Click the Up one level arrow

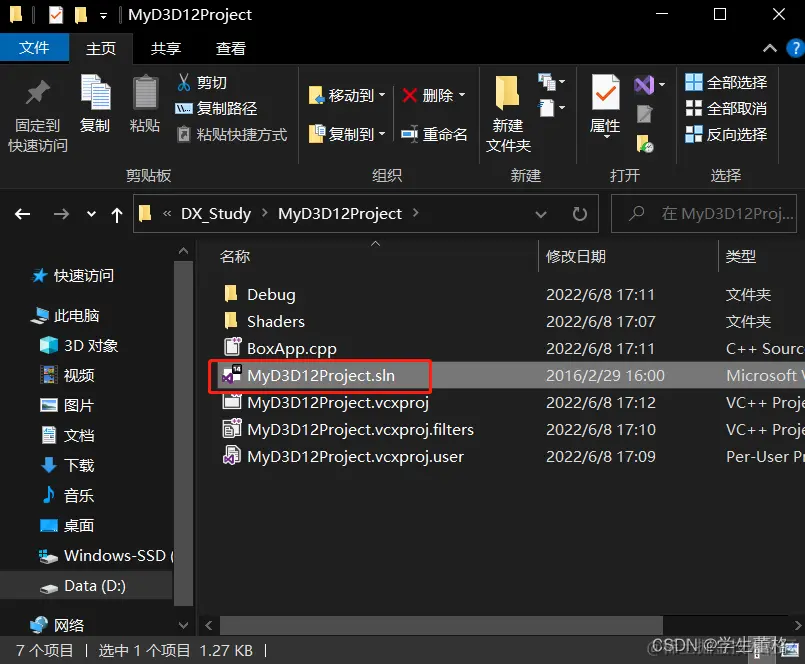coord(117,214)
